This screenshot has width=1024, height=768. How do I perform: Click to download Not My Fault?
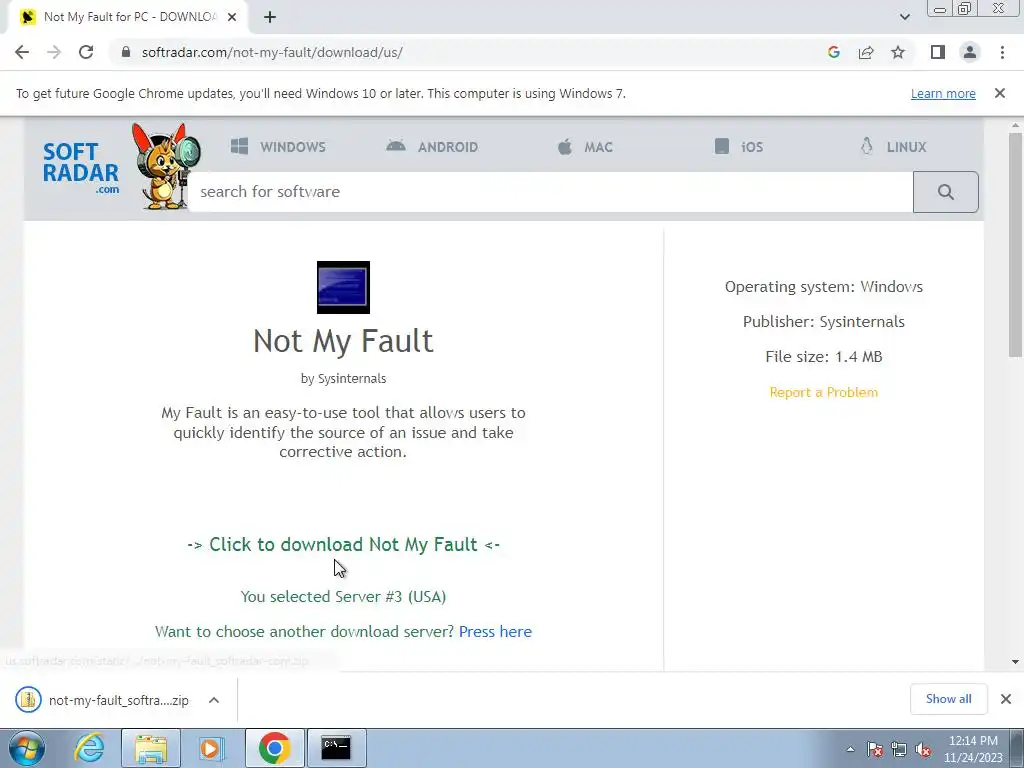tap(344, 545)
